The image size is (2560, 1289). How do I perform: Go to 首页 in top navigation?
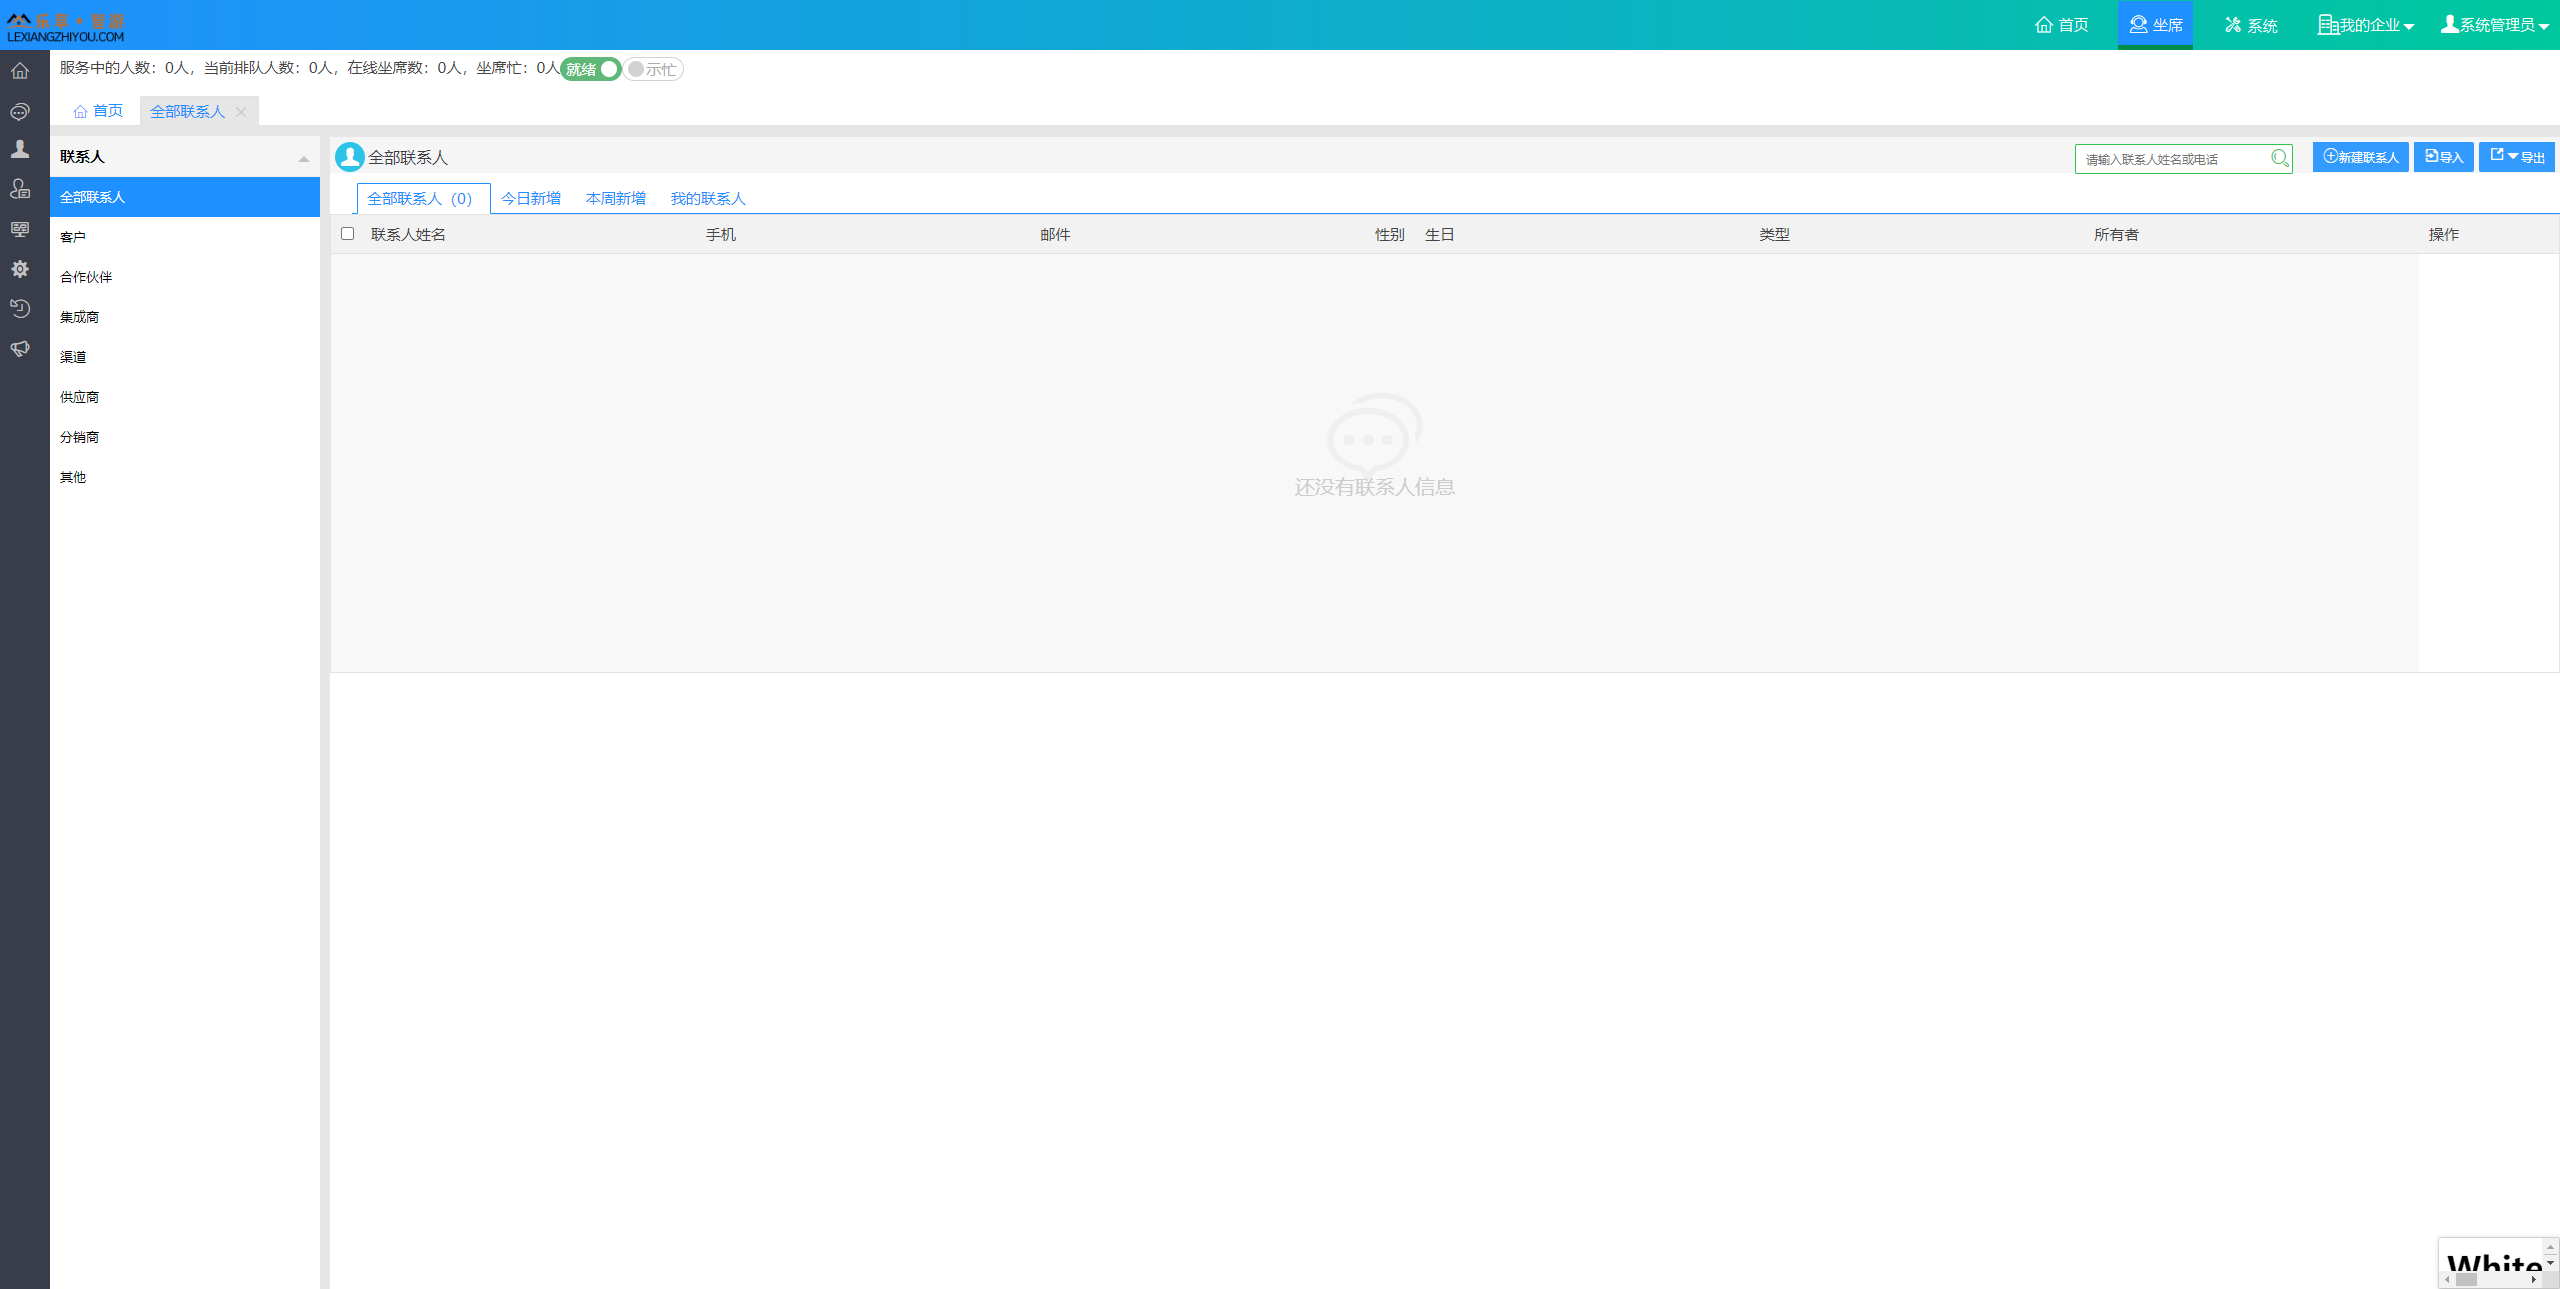click(2062, 25)
